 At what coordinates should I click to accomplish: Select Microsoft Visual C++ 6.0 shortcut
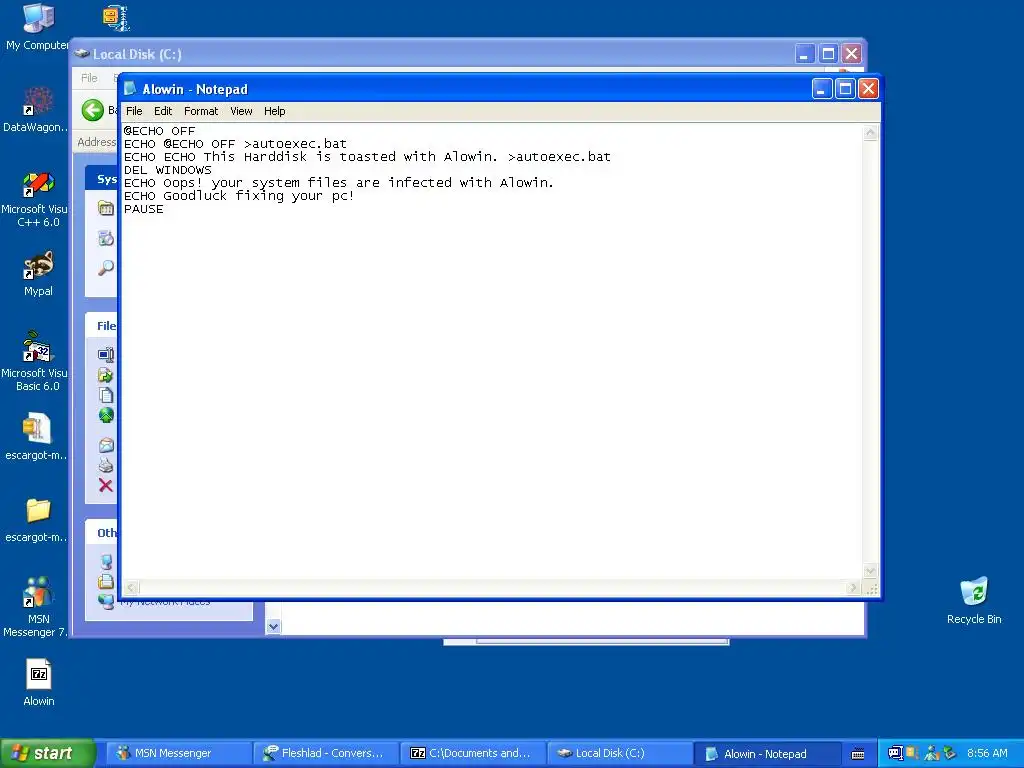36,199
